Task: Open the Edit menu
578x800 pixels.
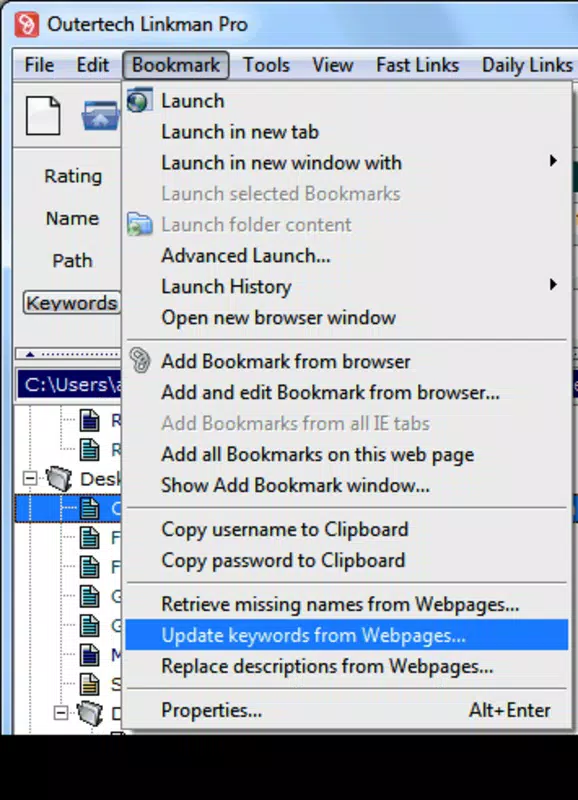Action: point(92,65)
